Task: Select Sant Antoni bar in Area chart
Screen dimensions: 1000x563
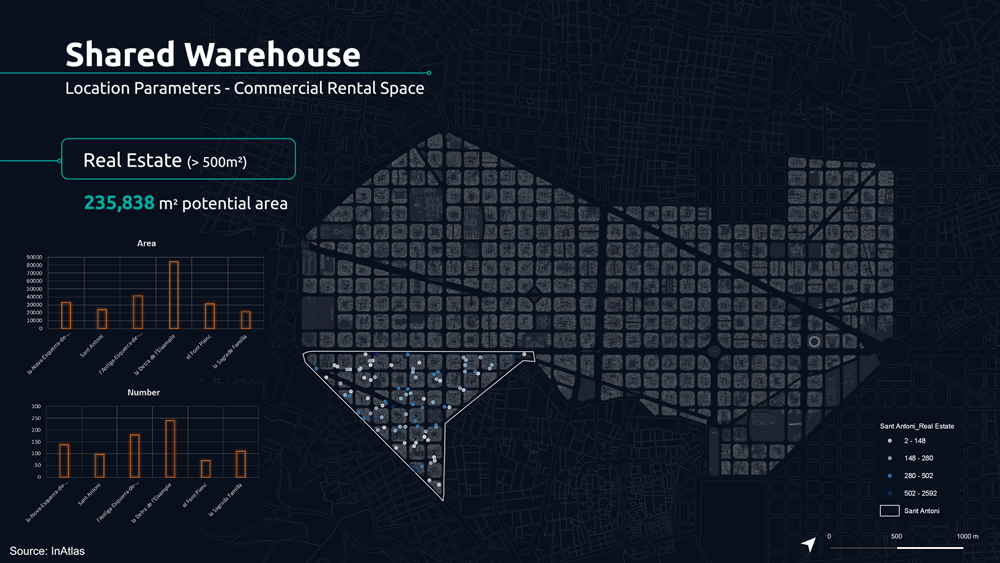Action: 101,318
